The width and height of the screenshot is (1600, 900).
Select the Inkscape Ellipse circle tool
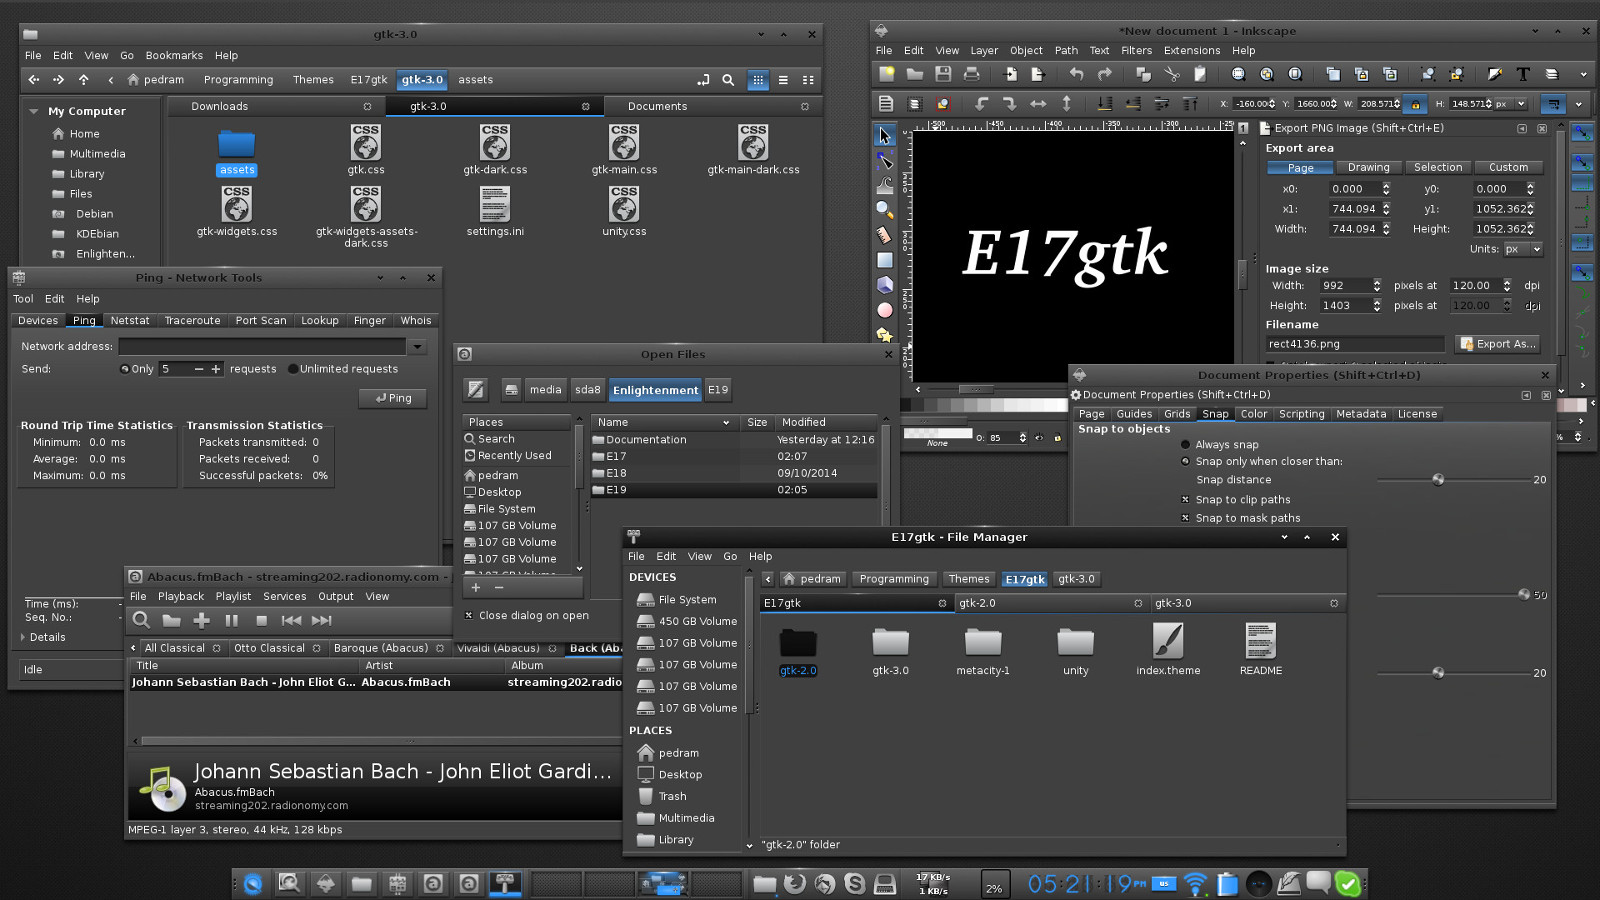click(885, 310)
